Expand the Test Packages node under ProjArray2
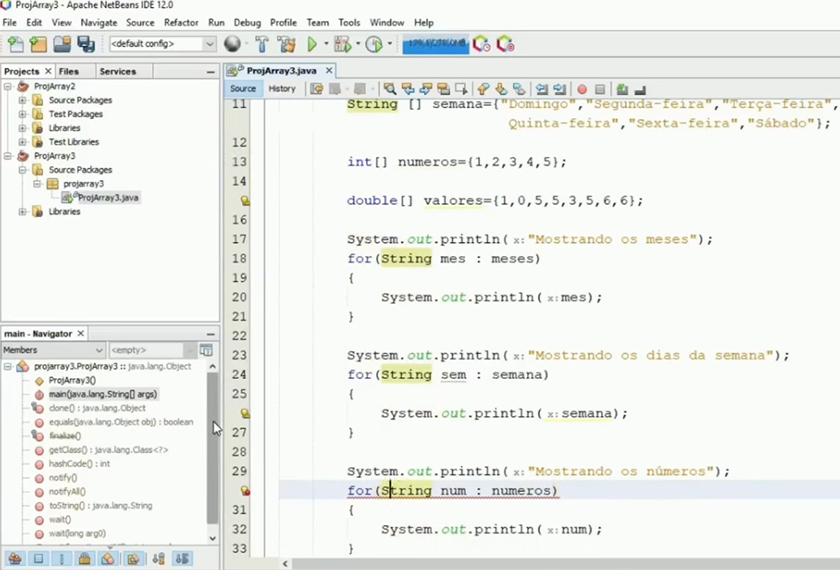Image resolution: width=840 pixels, height=570 pixels. 22,114
